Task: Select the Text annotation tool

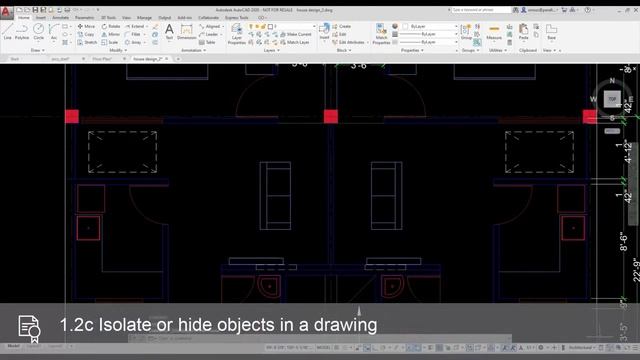Action: pyautogui.click(x=169, y=32)
